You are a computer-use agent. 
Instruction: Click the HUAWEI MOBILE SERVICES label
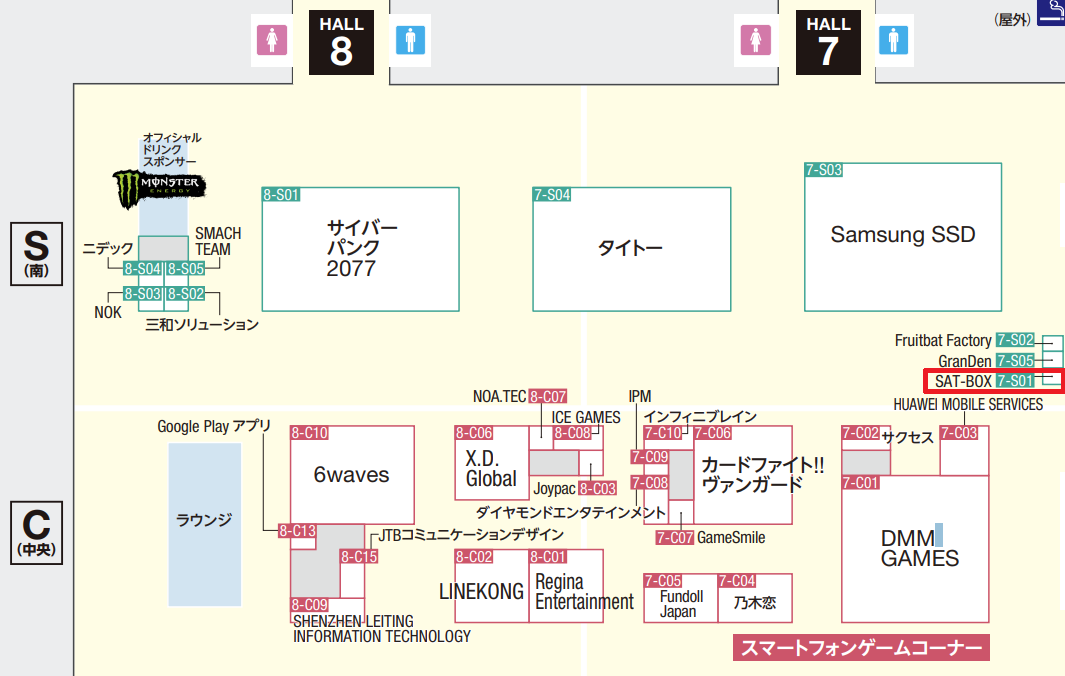pyautogui.click(x=968, y=405)
